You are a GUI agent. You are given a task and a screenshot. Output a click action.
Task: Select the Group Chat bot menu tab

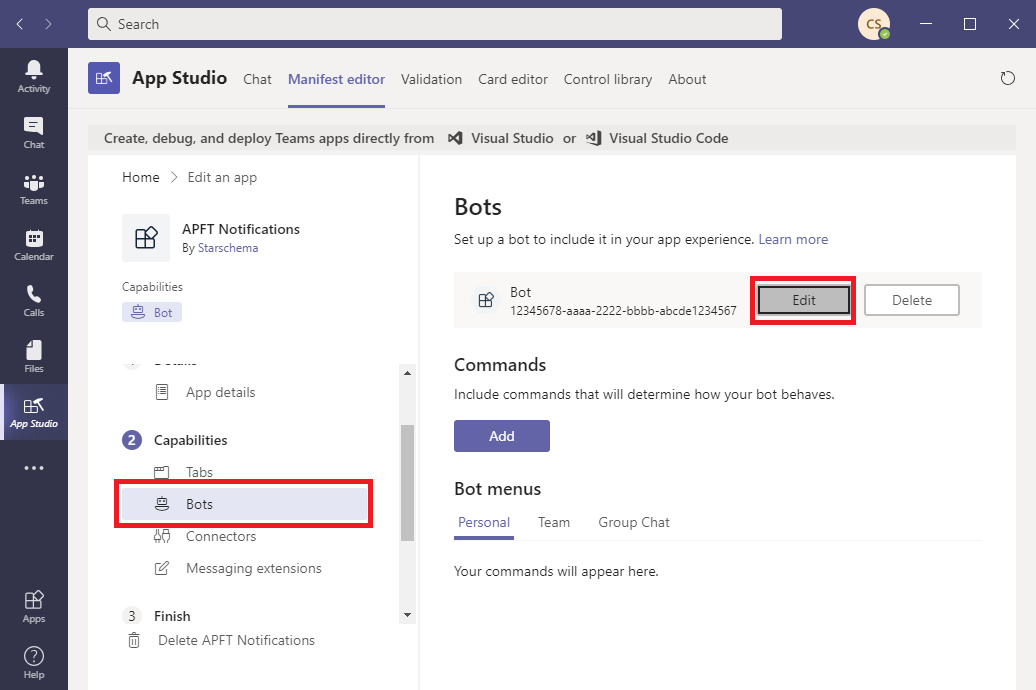634,522
